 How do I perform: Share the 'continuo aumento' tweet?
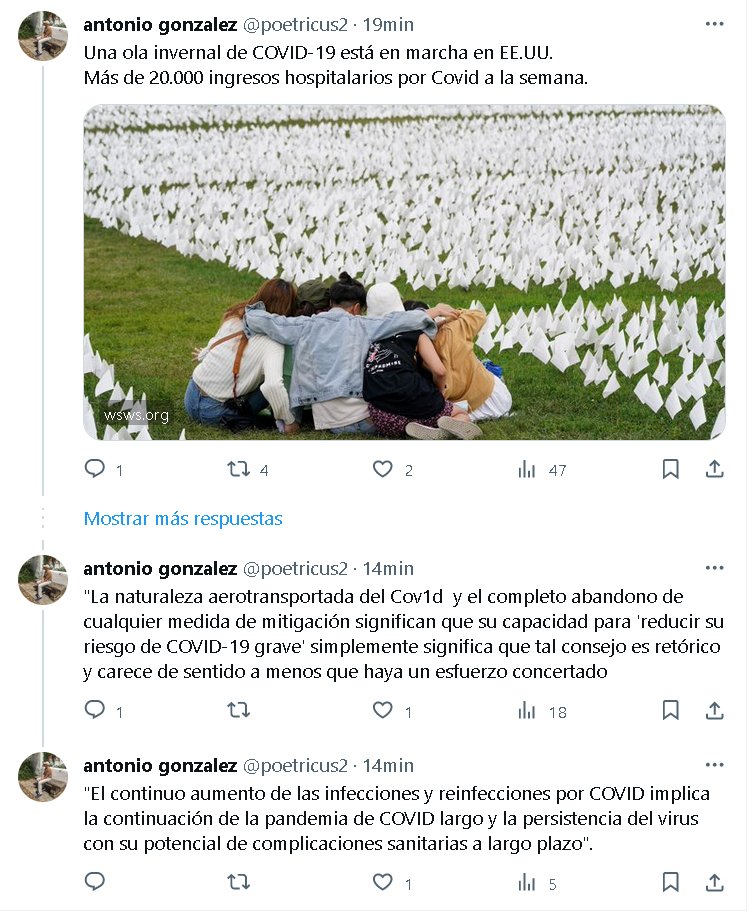(x=715, y=883)
